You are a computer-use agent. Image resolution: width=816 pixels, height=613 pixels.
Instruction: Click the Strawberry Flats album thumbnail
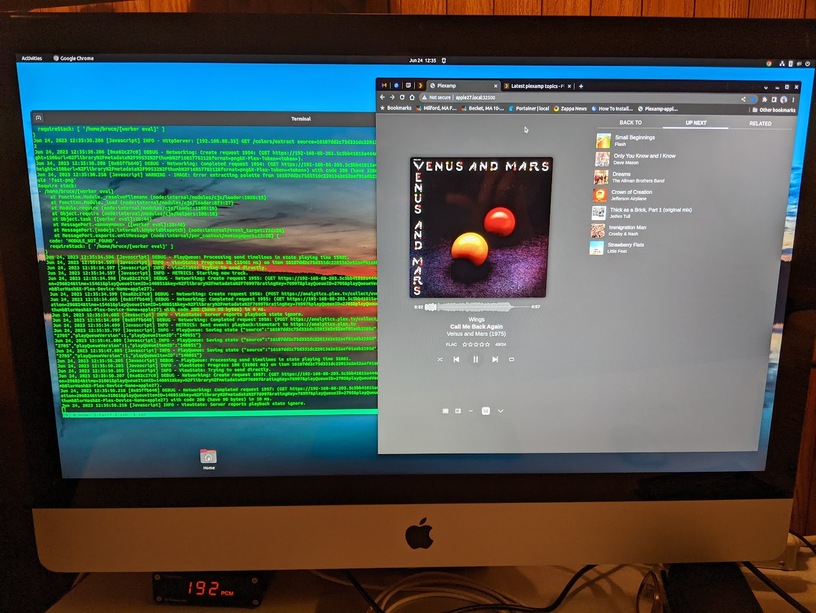tap(596, 248)
